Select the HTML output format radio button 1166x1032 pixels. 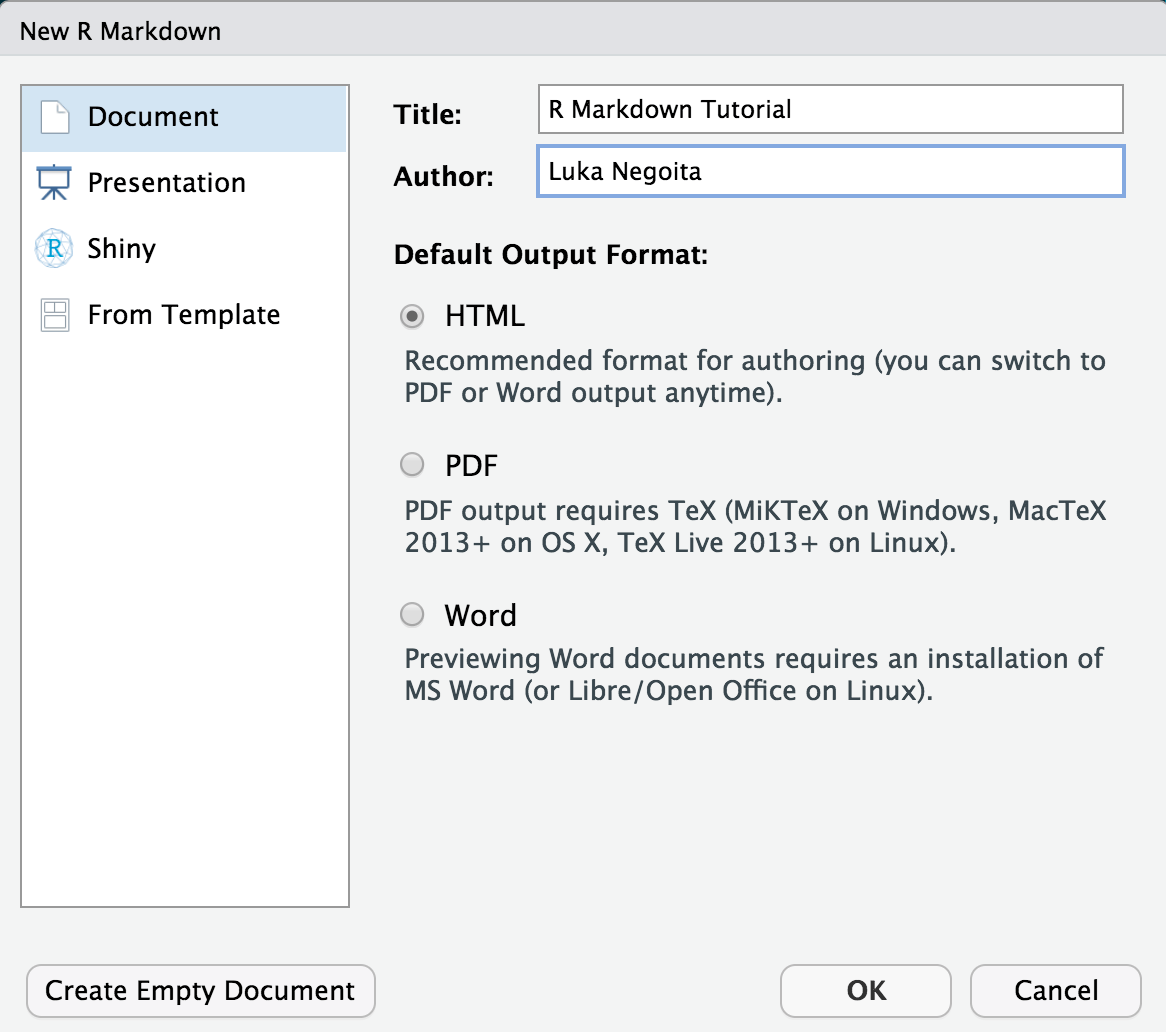412,316
